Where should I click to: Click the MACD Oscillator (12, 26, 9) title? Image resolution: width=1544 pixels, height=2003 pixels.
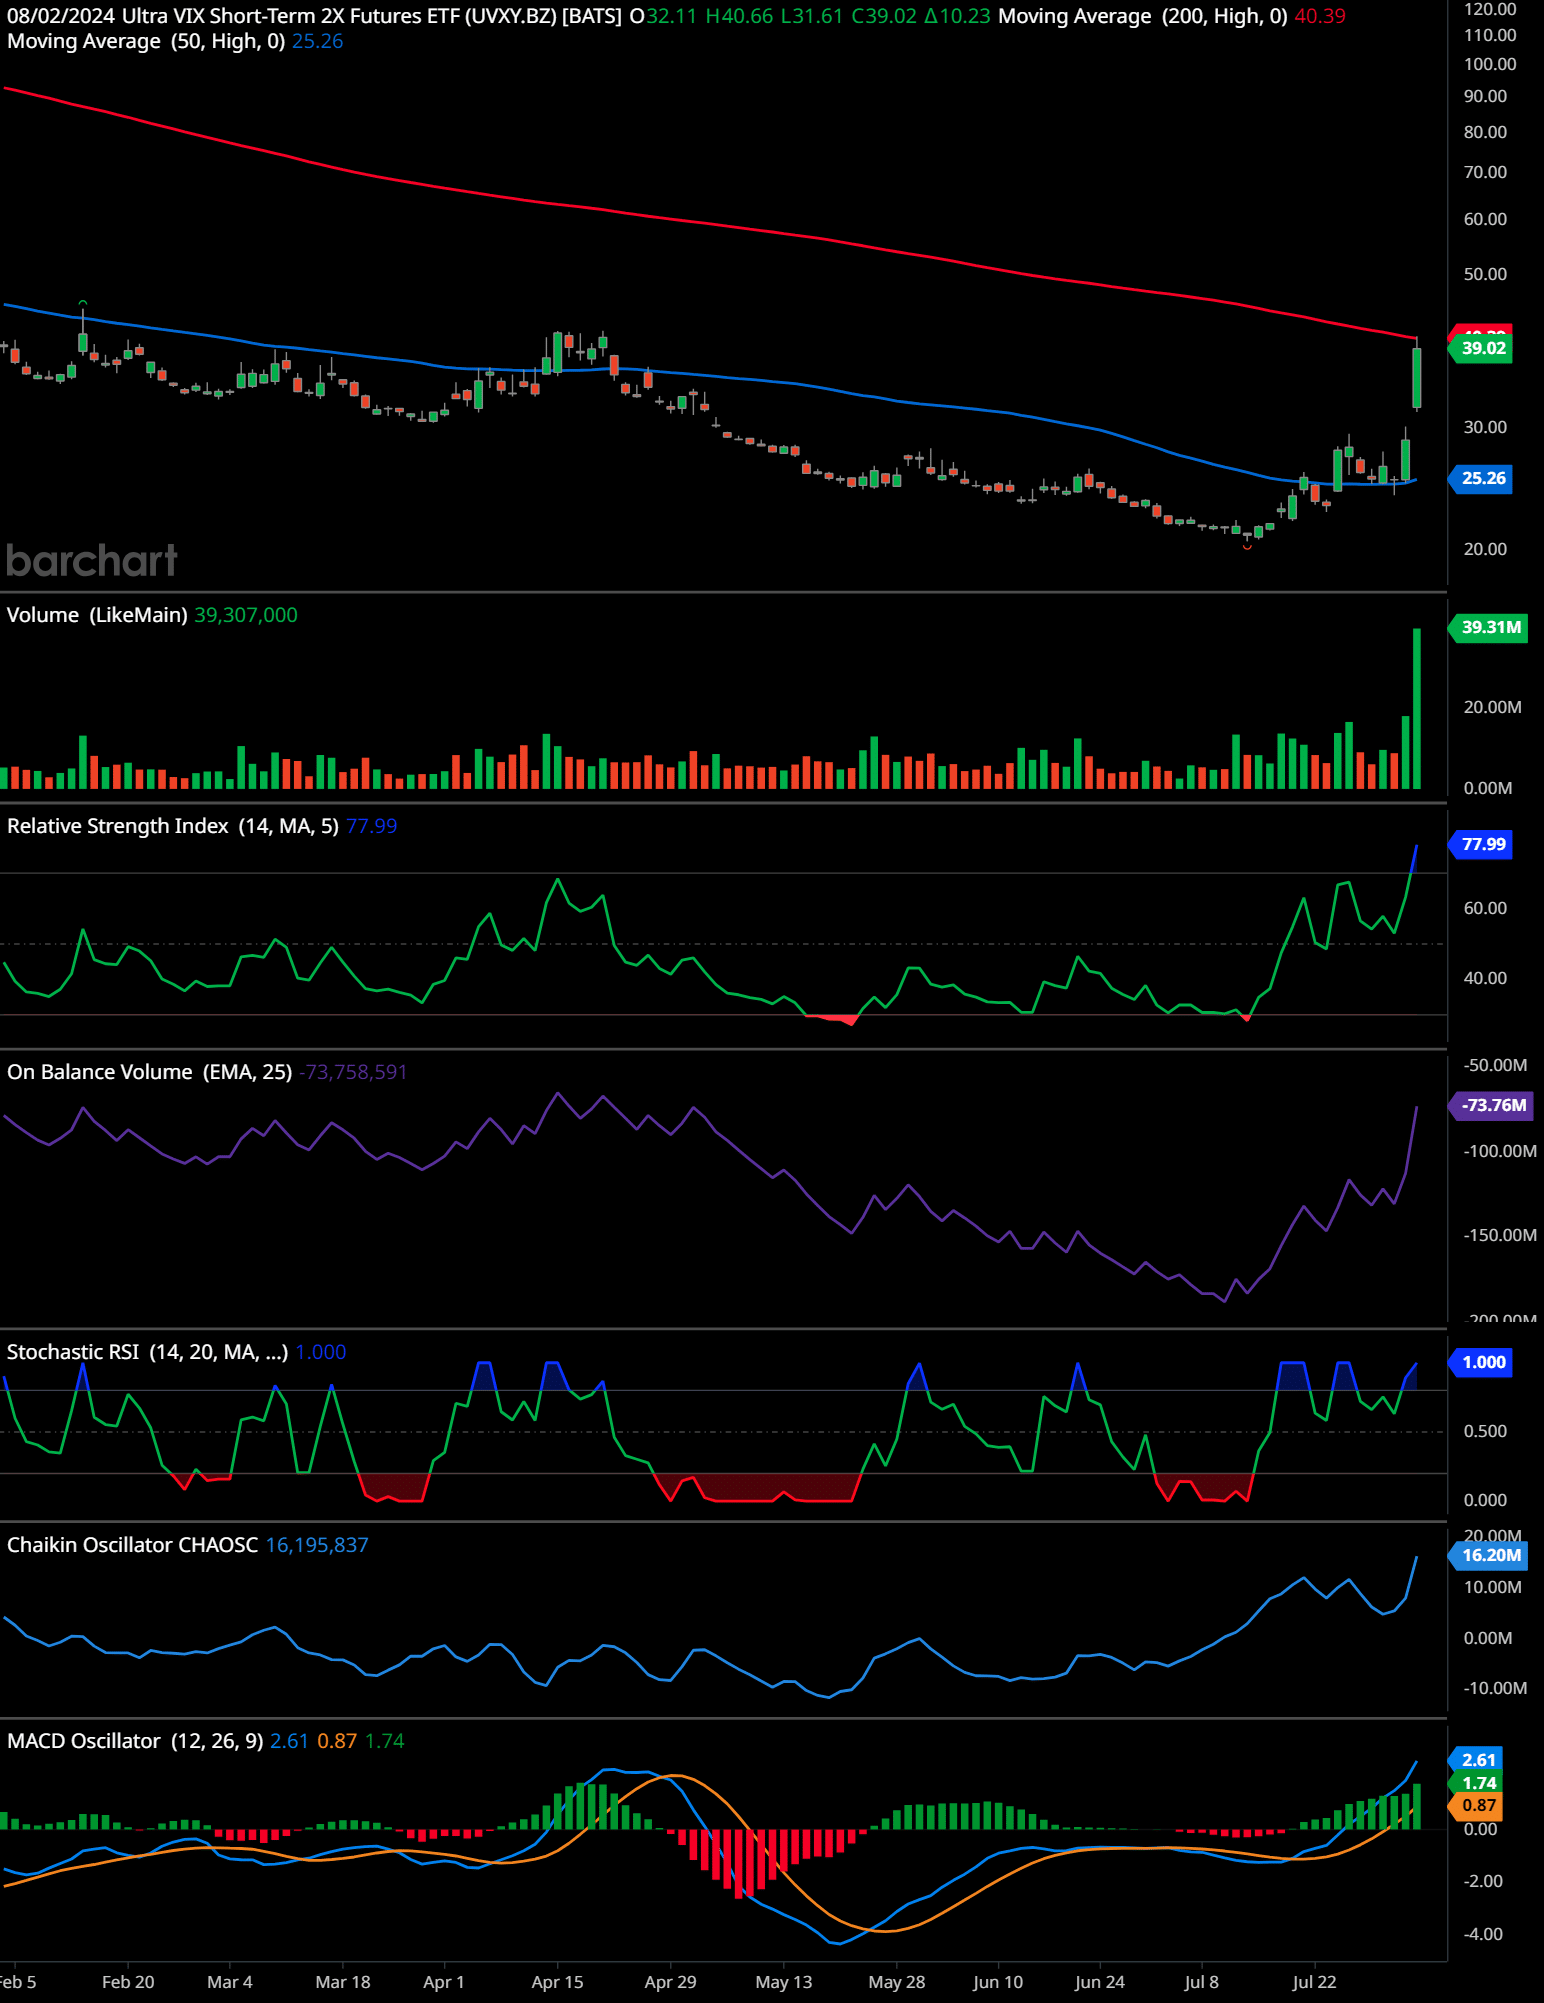point(135,1741)
